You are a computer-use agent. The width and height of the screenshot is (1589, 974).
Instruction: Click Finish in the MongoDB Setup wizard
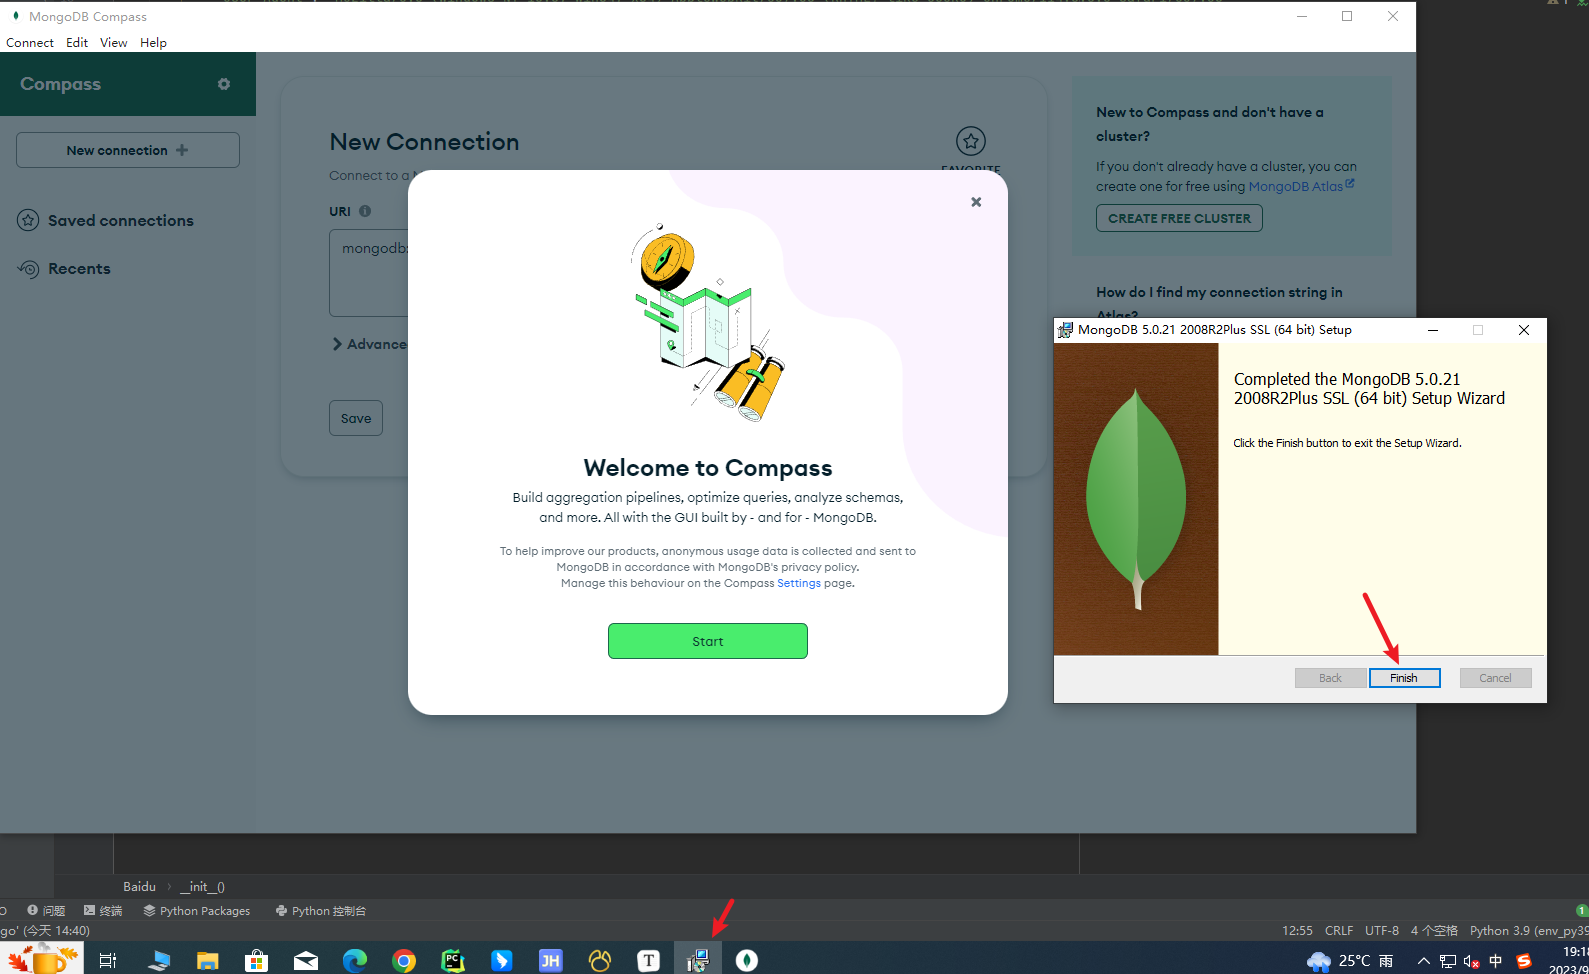(x=1404, y=678)
